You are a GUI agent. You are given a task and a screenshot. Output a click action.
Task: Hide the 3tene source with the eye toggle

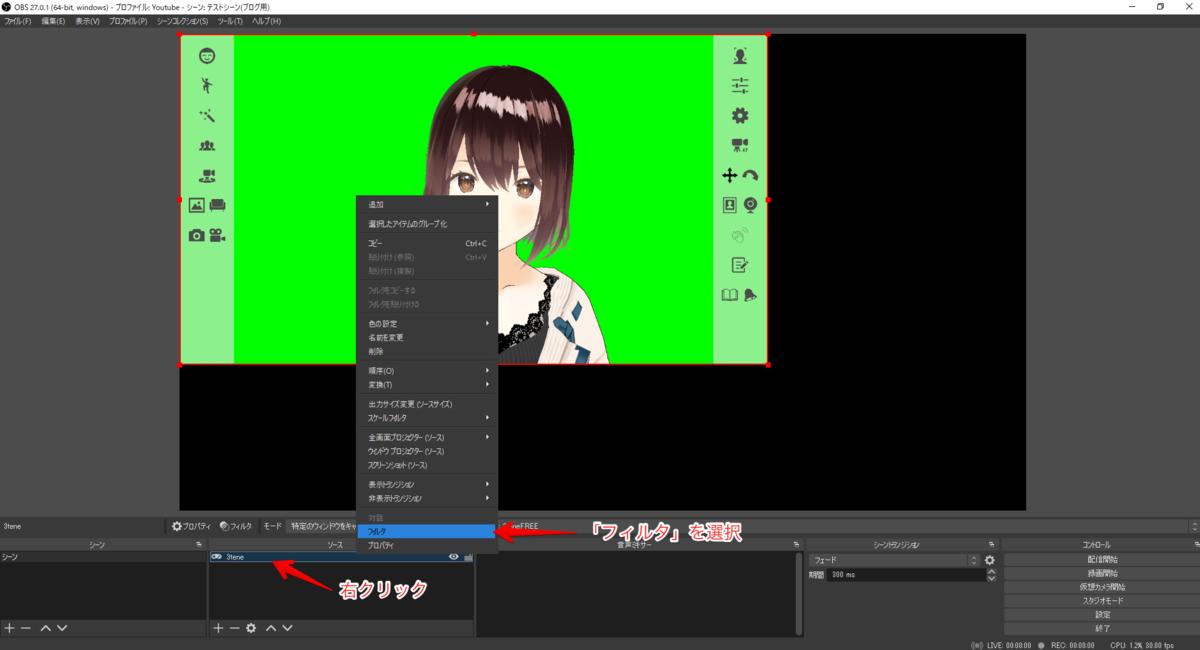point(455,556)
